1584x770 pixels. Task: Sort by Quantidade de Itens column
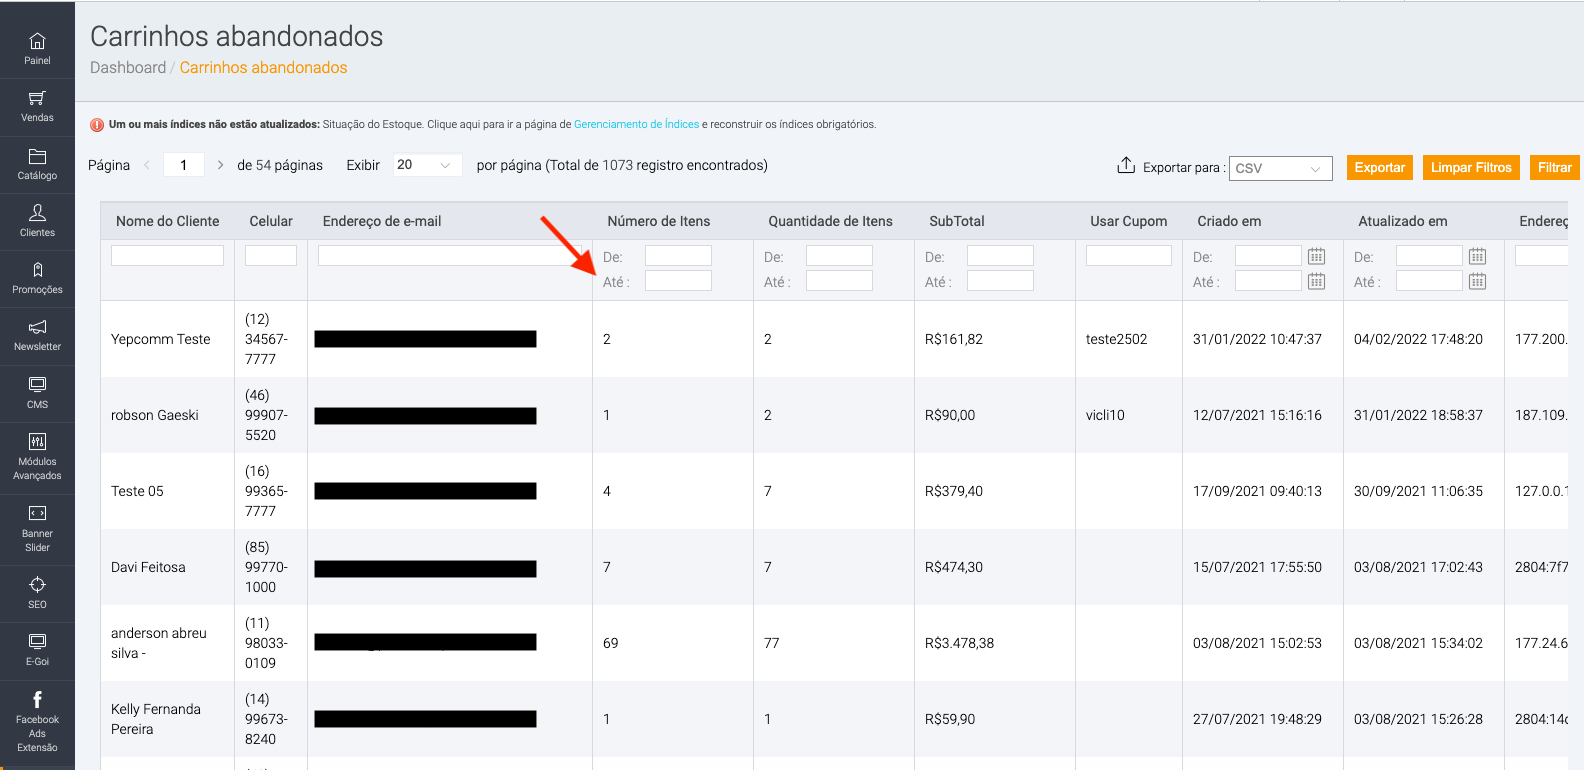coord(830,221)
